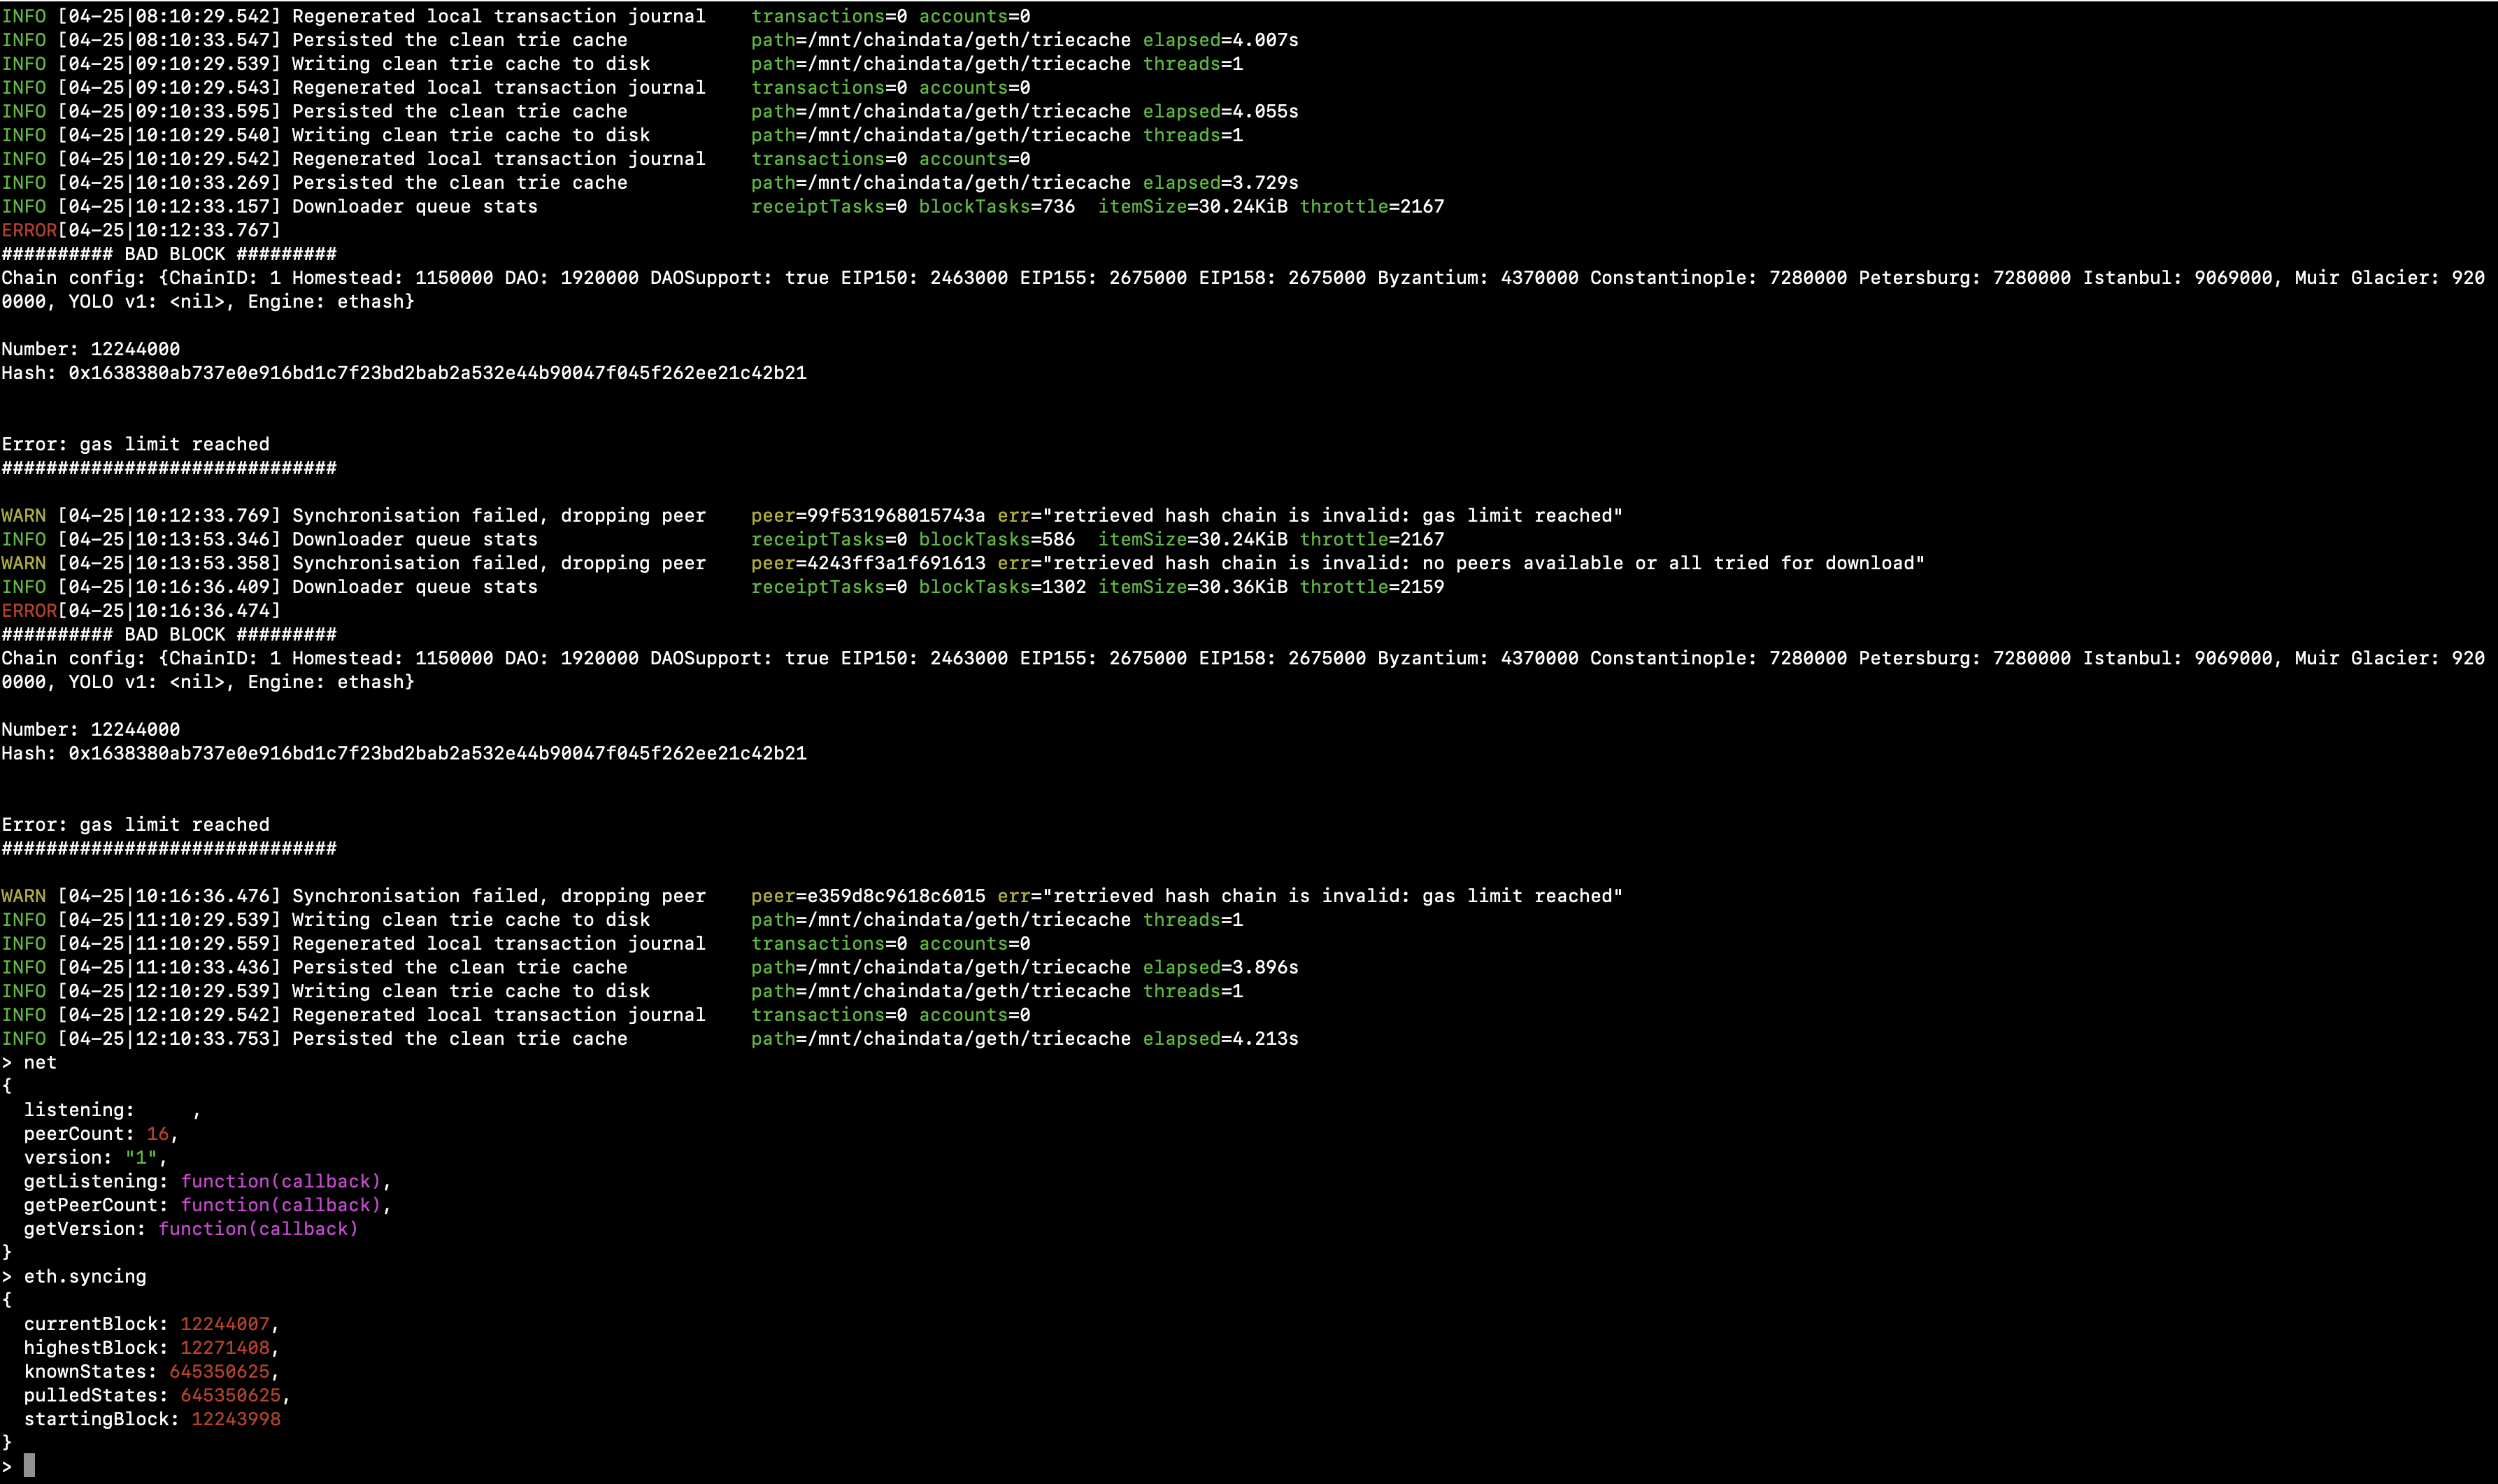Click the ERROR label at 10:16:36.474

(29, 610)
